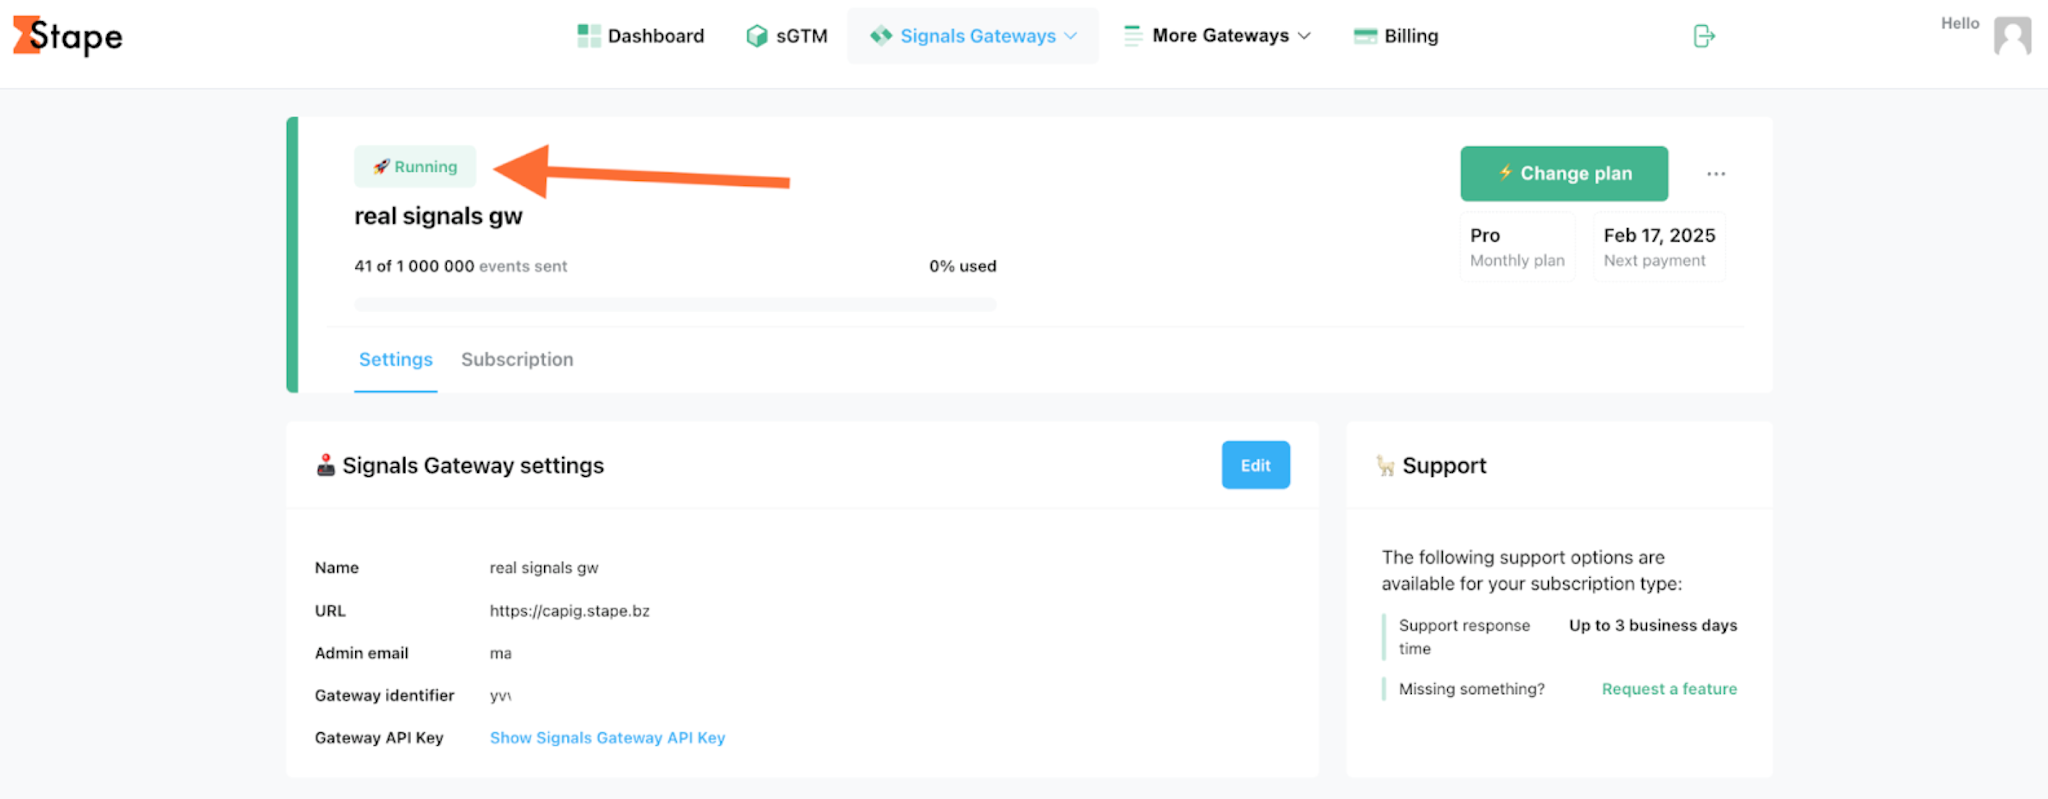
Task: Click the Stape logo
Action: tap(67, 36)
